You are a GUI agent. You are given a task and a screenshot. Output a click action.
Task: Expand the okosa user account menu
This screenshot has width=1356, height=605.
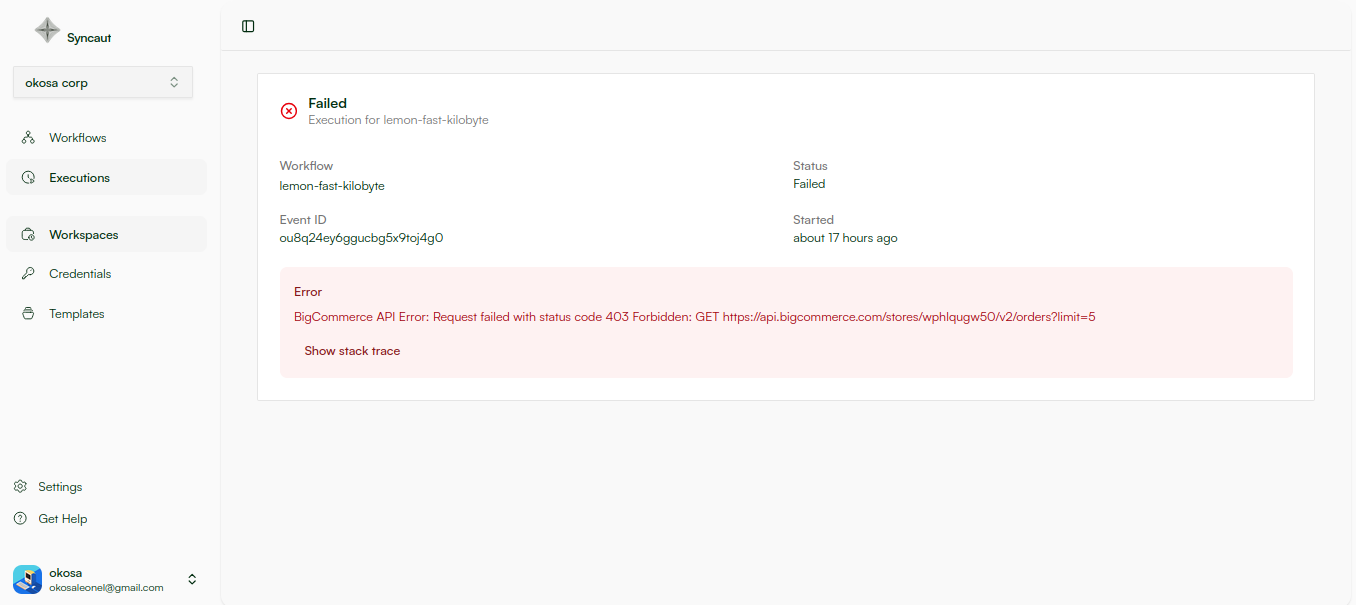click(x=192, y=579)
